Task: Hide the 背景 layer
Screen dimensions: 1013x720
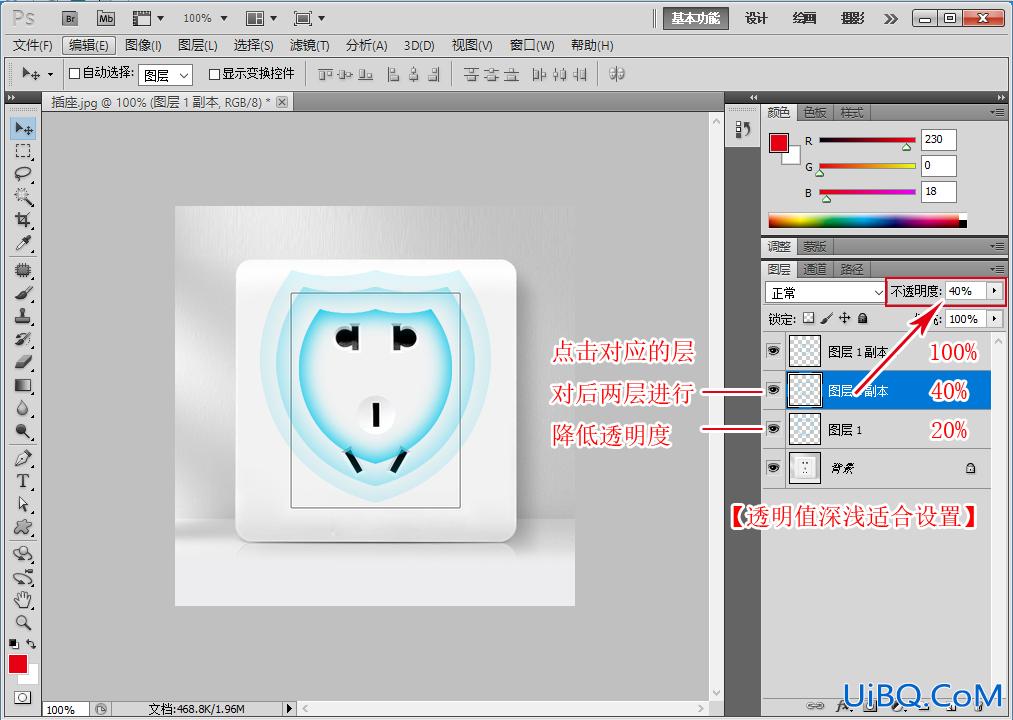Action: coord(773,468)
